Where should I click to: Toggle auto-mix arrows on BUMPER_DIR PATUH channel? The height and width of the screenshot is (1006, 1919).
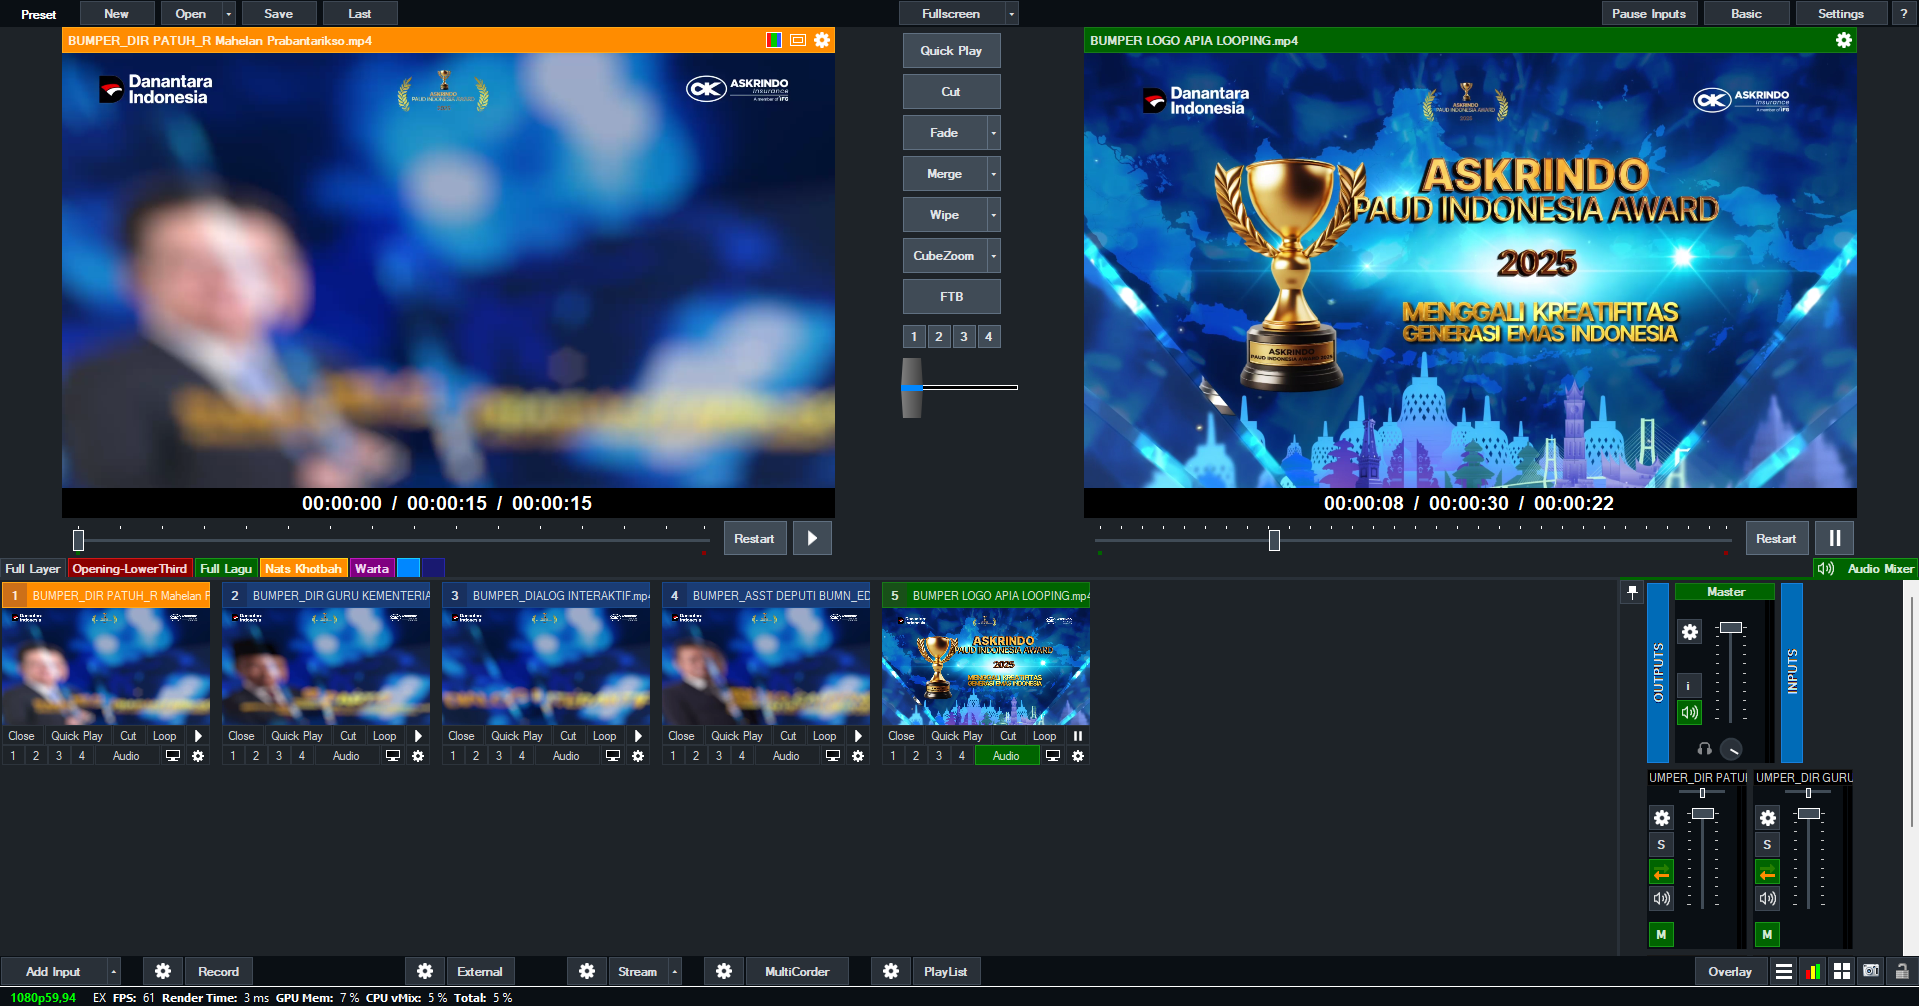[x=1661, y=872]
